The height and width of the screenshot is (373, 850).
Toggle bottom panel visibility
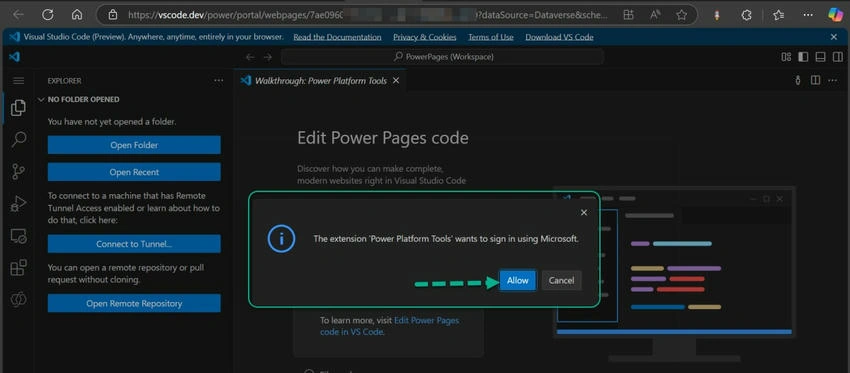820,57
